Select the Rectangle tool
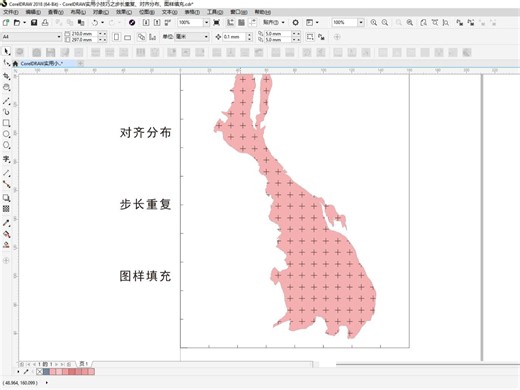 [x=6, y=123]
